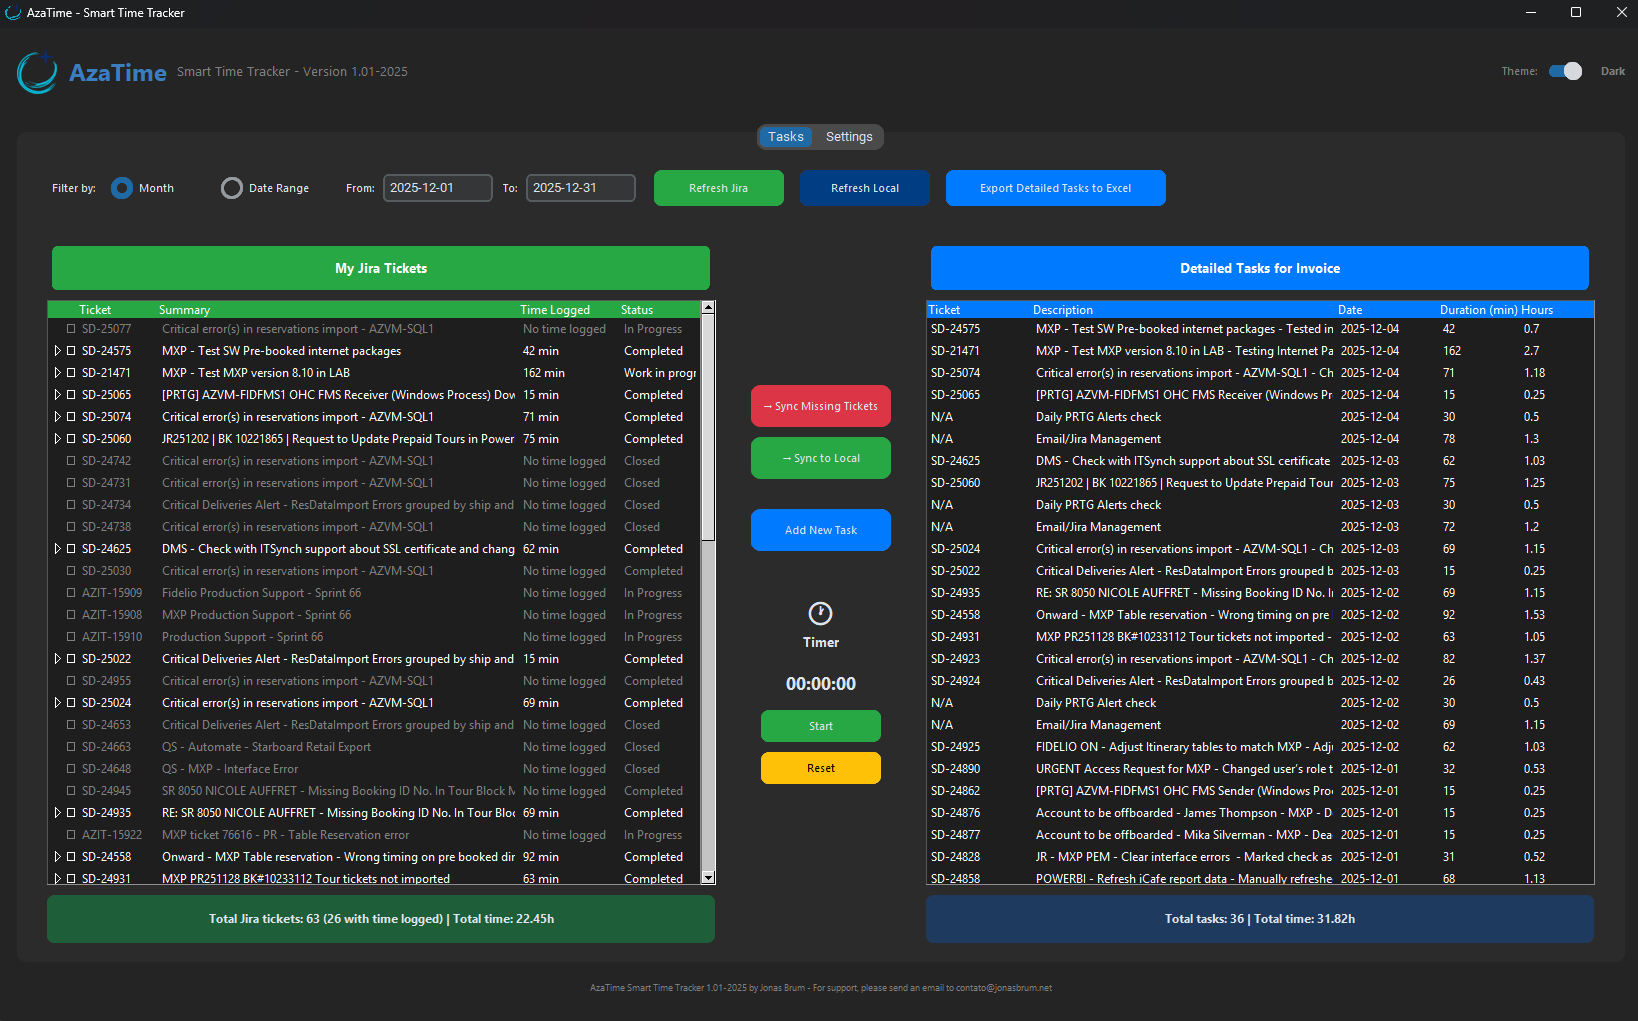
Task: Toggle the Dark theme switch
Action: (1565, 71)
